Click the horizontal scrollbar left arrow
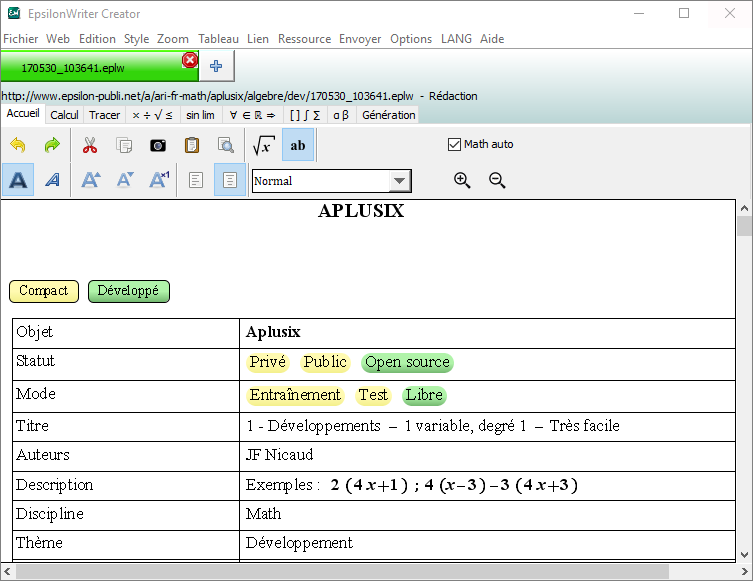The height and width of the screenshot is (581, 753). point(7,572)
